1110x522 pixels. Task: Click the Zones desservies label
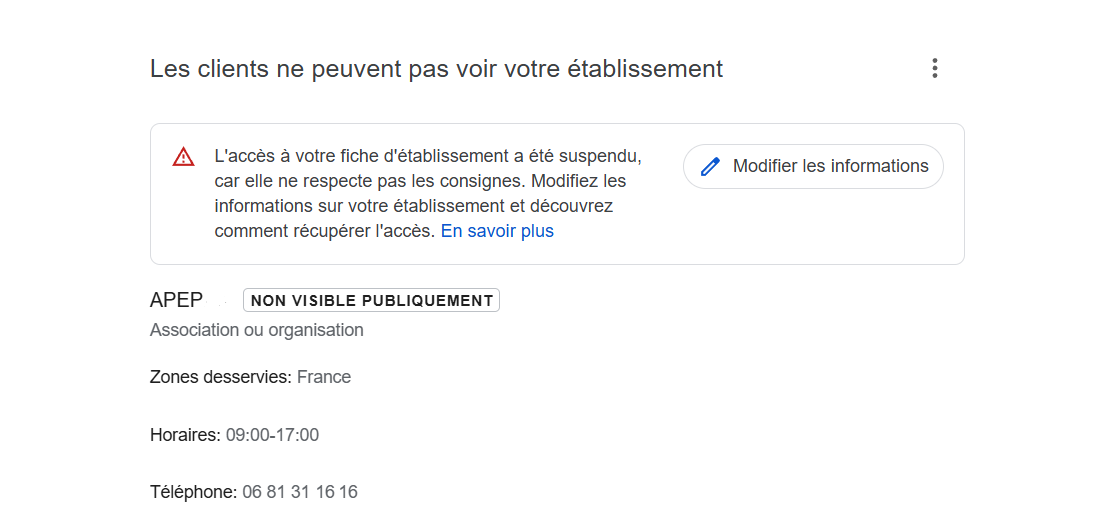pos(220,377)
